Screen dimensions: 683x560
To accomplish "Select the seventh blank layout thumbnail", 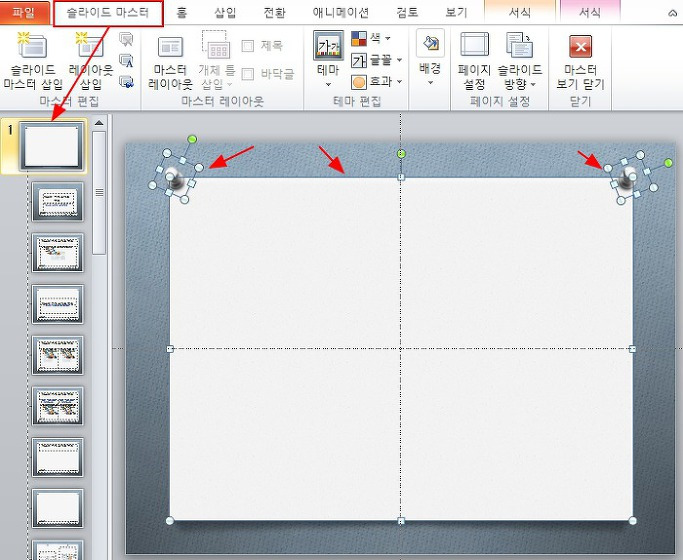I will coord(57,509).
